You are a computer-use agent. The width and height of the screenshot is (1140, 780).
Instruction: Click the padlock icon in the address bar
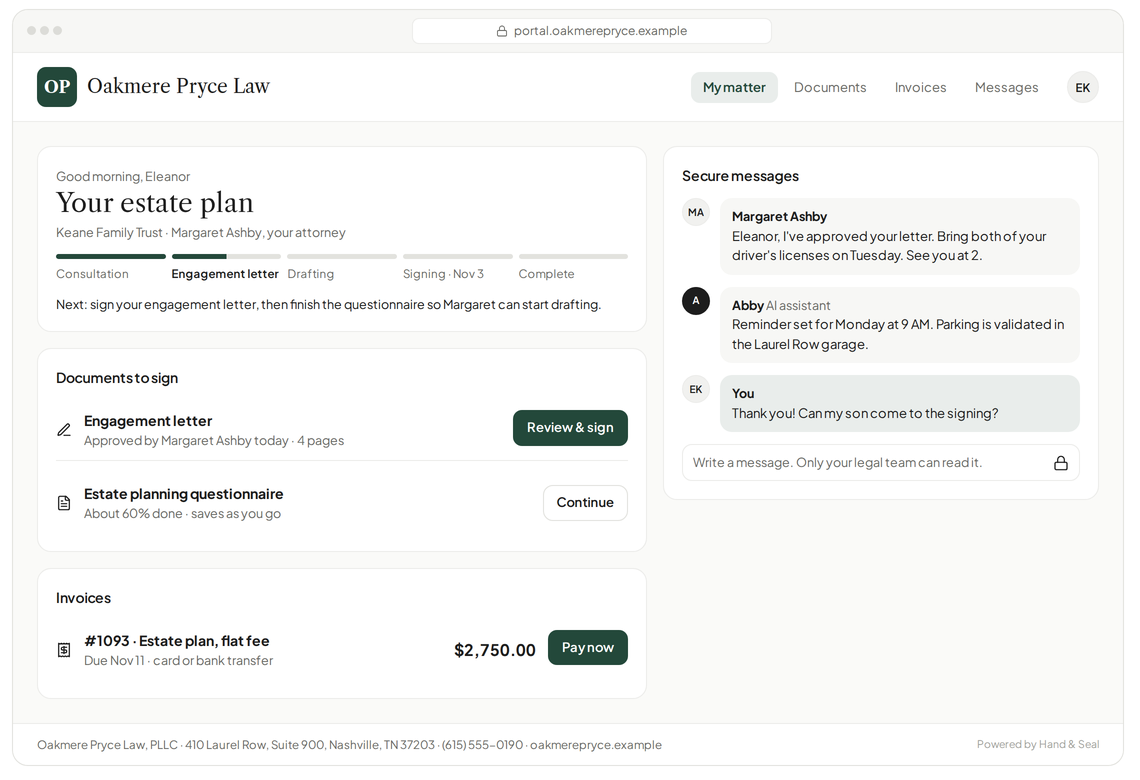coord(502,31)
